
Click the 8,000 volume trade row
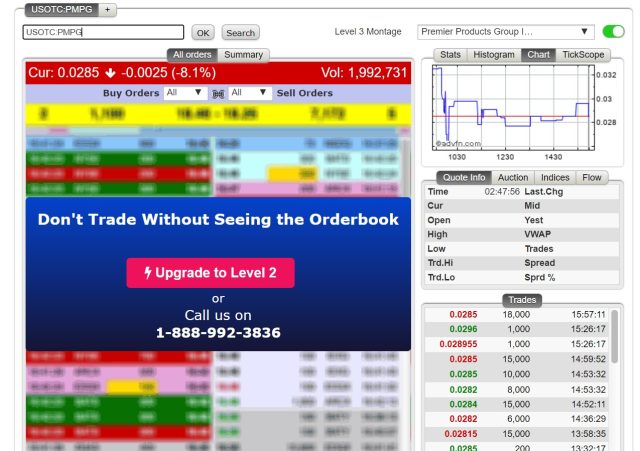pyautogui.click(x=516, y=389)
